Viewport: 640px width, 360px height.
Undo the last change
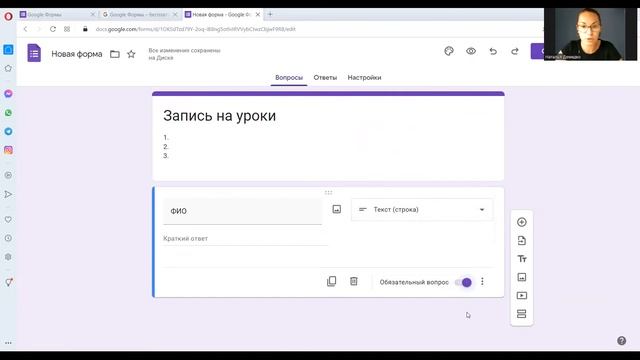point(493,51)
